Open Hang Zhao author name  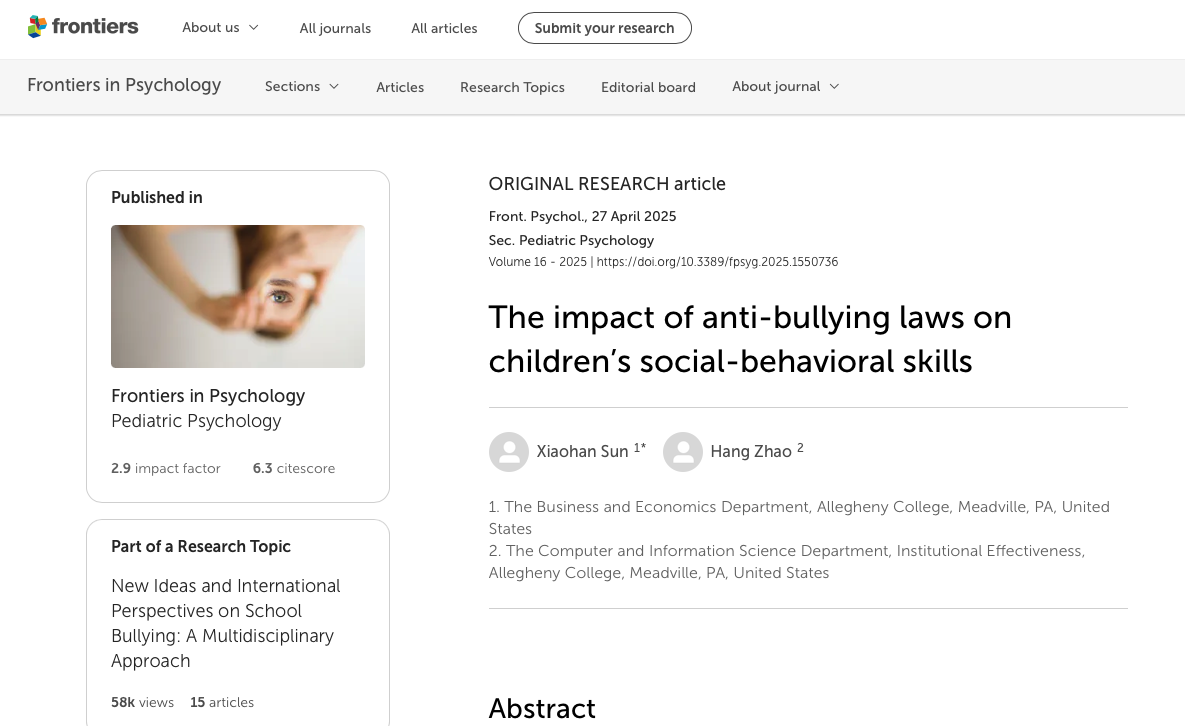tap(750, 452)
